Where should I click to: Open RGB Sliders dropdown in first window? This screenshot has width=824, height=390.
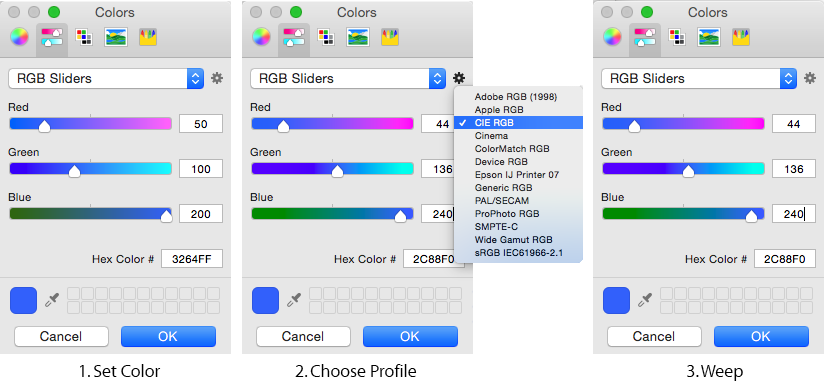click(x=106, y=79)
